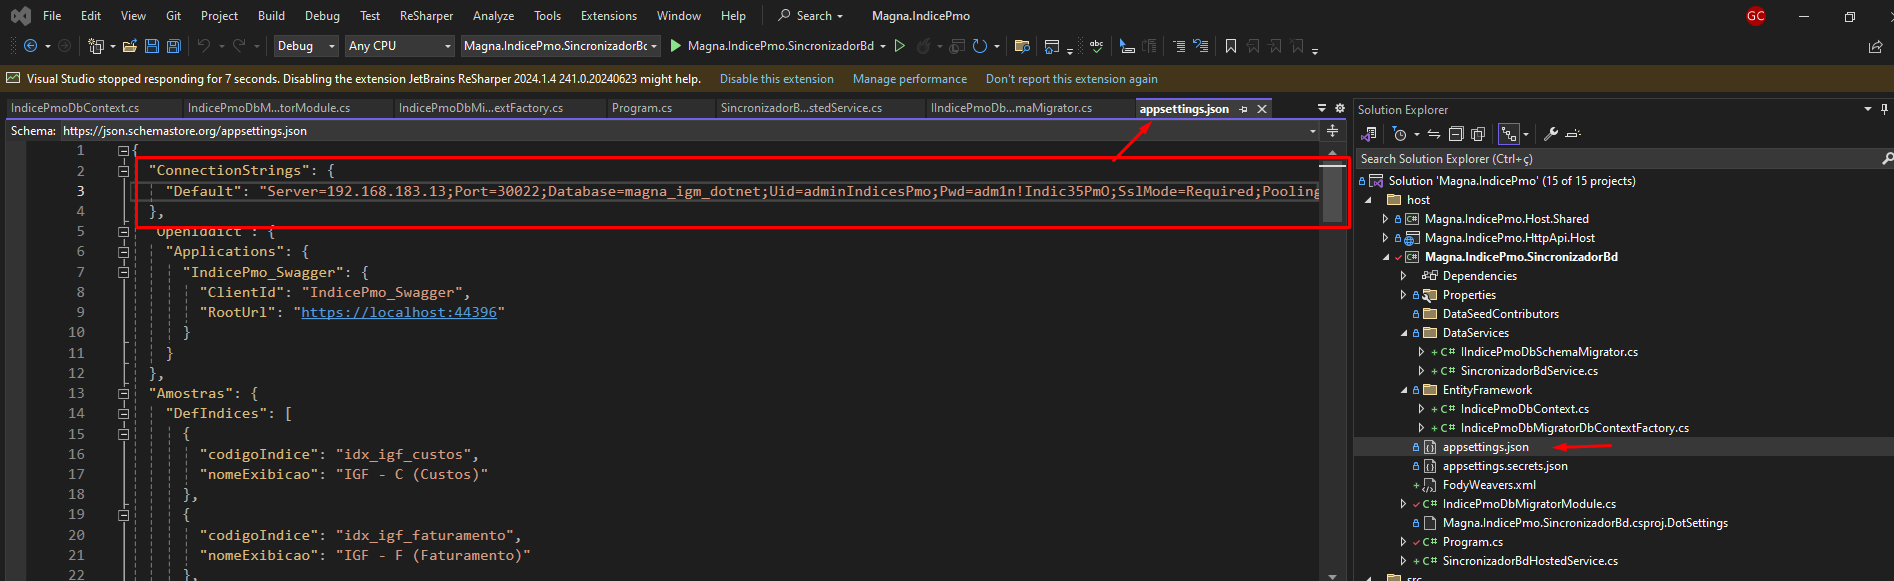Sync with Active Document in Solution Explorer
The width and height of the screenshot is (1894, 581).
(x=1434, y=134)
